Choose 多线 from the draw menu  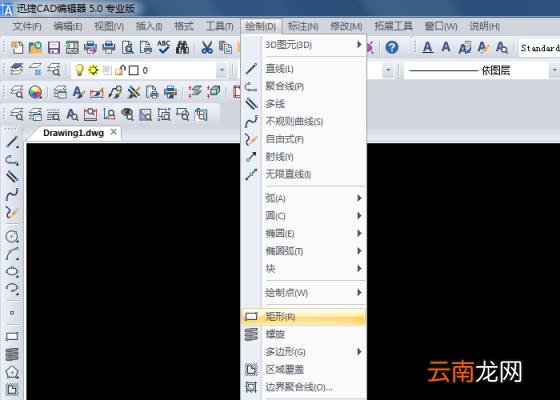304,104
